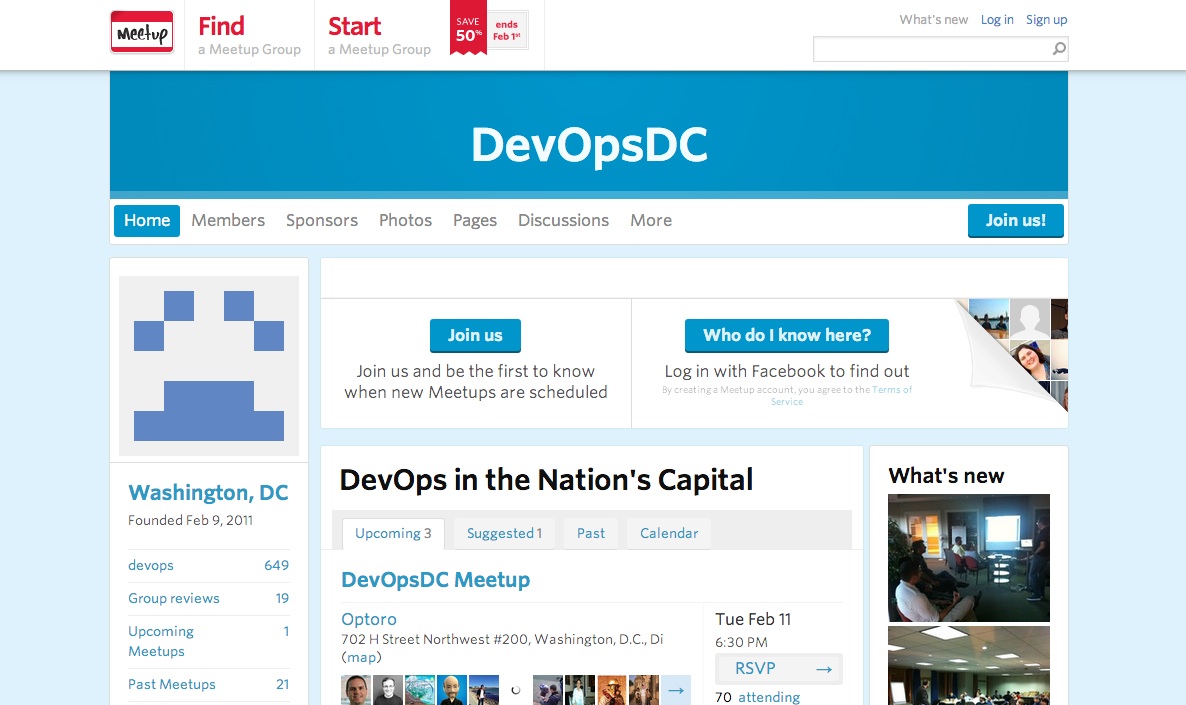Screen dimensions: 1186x705
Task: Click the DevOpsDC banner title
Action: pos(589,144)
